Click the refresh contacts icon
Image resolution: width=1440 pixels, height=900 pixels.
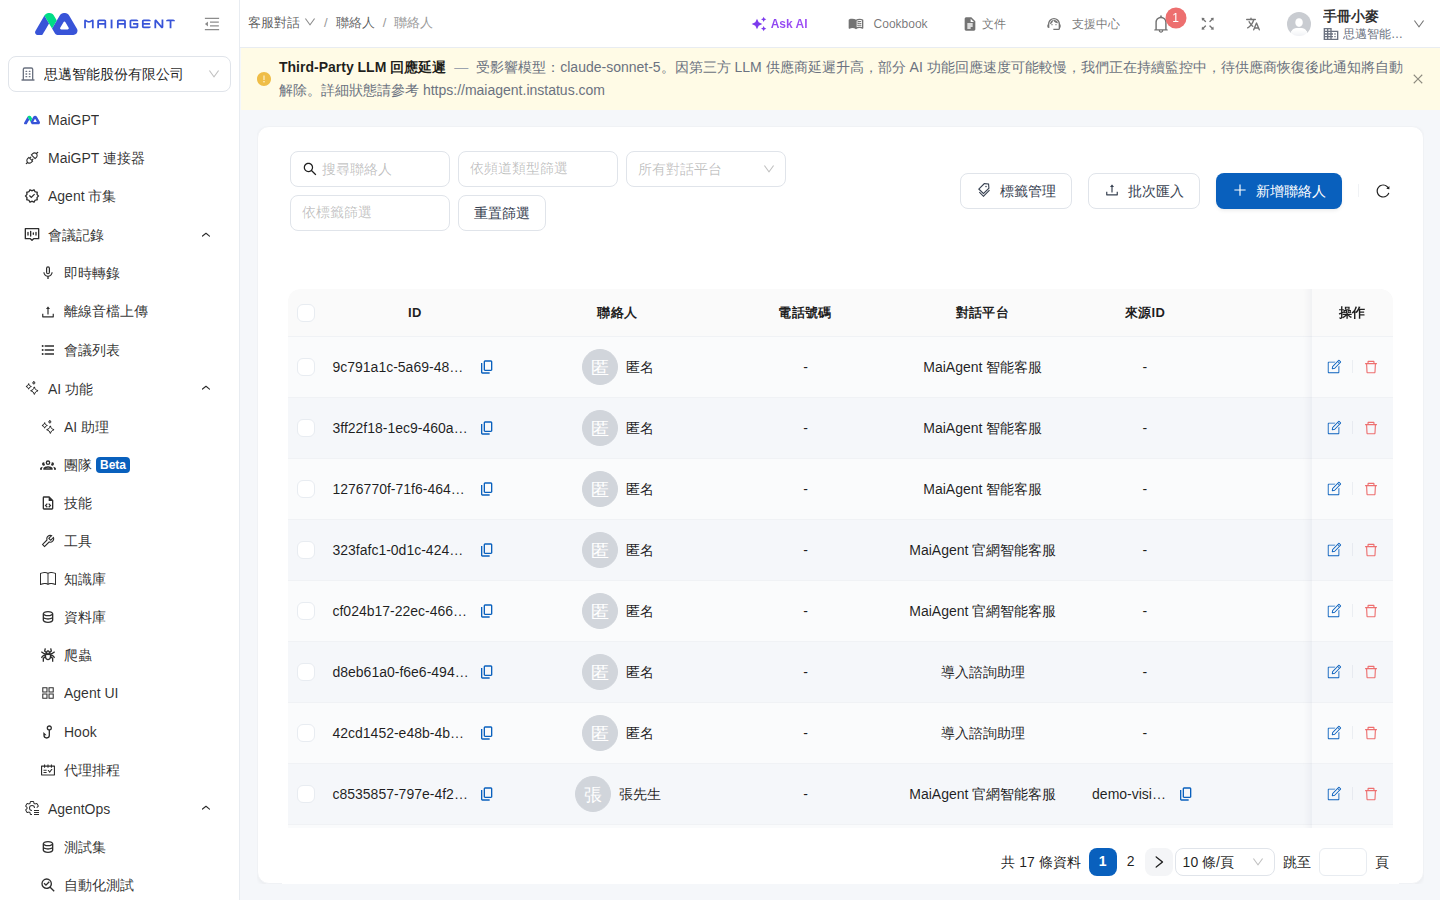[1383, 191]
